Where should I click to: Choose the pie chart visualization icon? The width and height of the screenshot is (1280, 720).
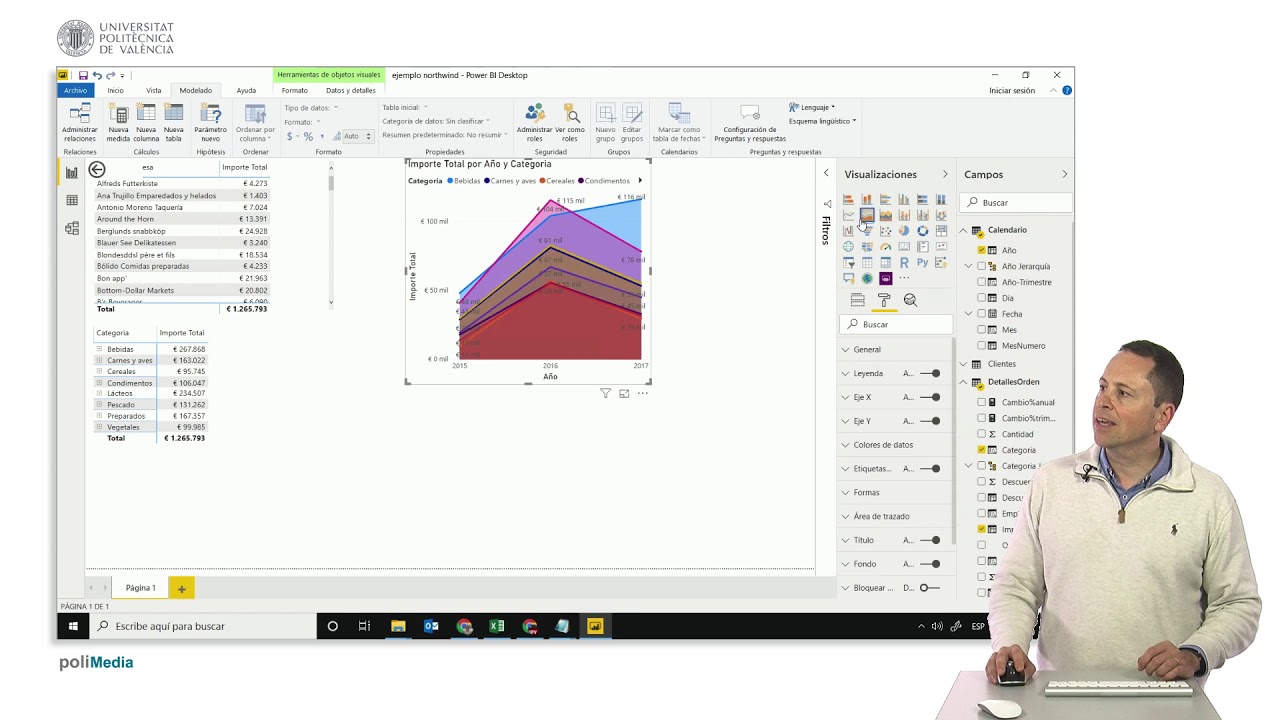tap(904, 231)
